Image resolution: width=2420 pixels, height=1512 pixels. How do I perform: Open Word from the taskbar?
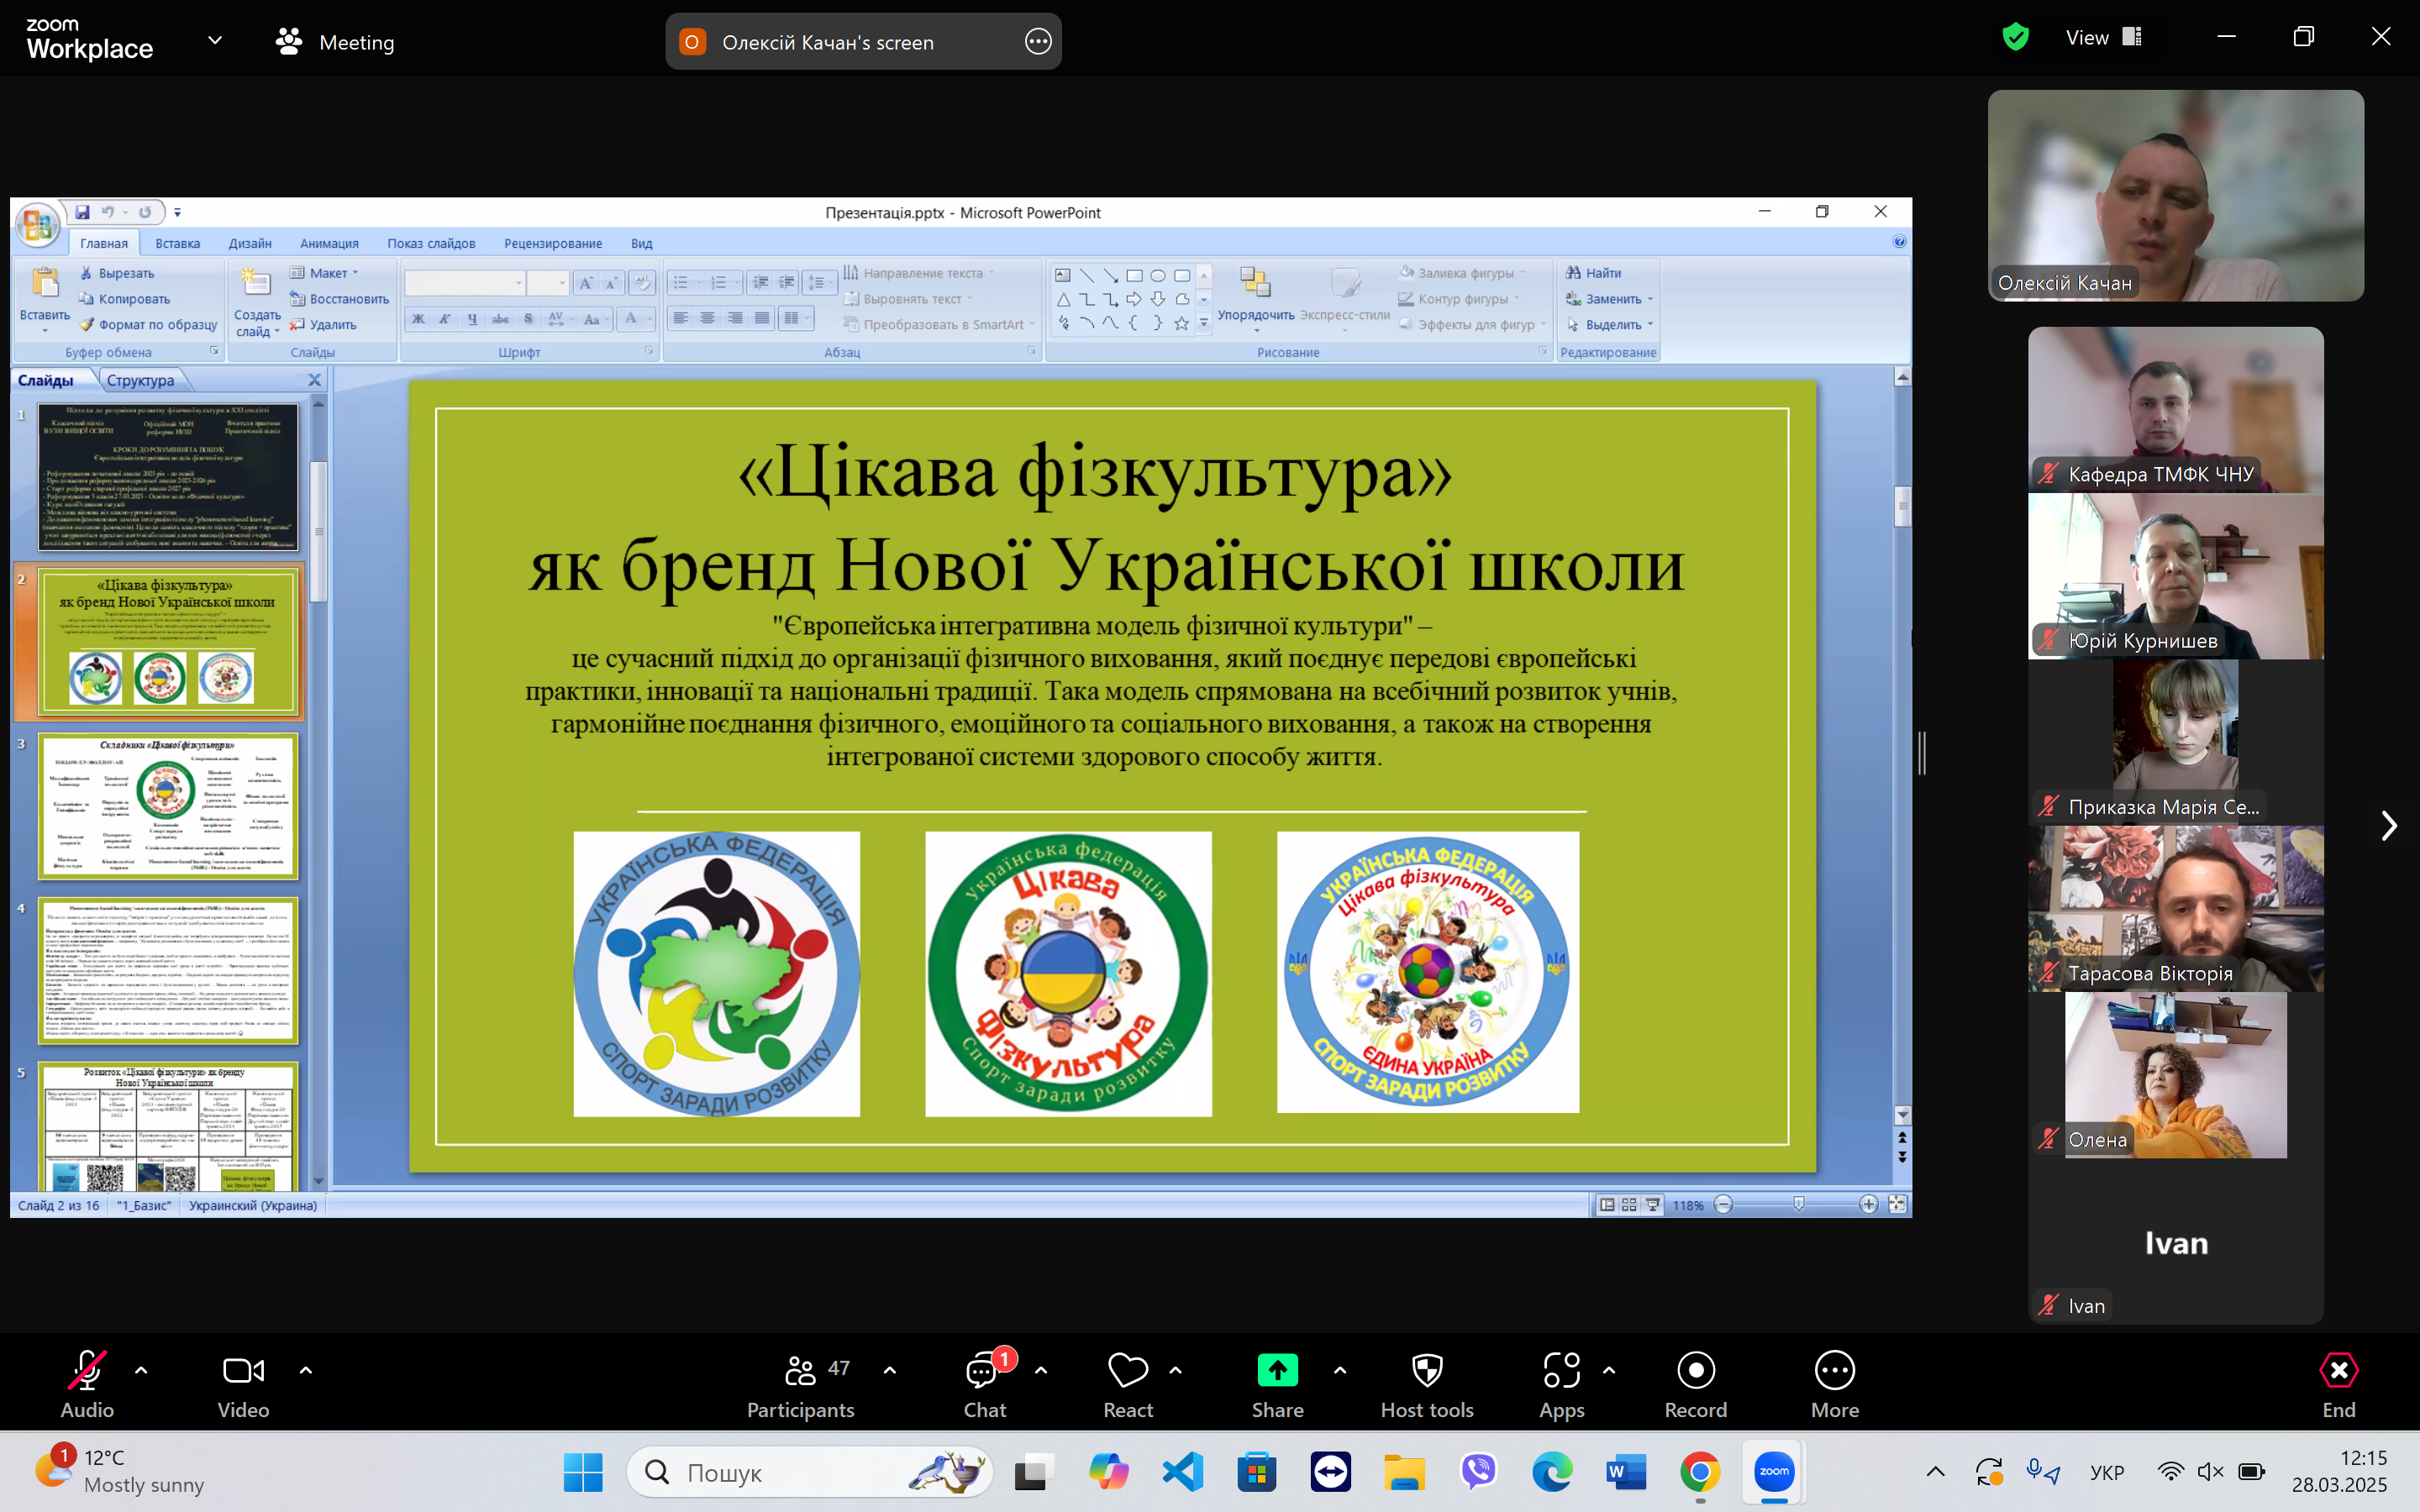point(1625,1472)
